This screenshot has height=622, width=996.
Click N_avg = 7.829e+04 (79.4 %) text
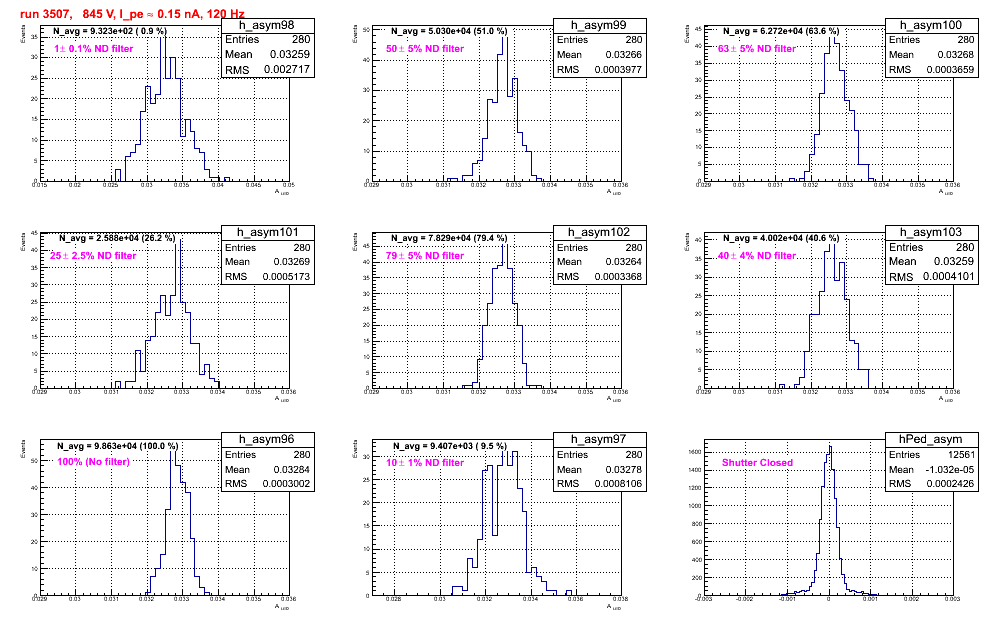click(x=449, y=238)
